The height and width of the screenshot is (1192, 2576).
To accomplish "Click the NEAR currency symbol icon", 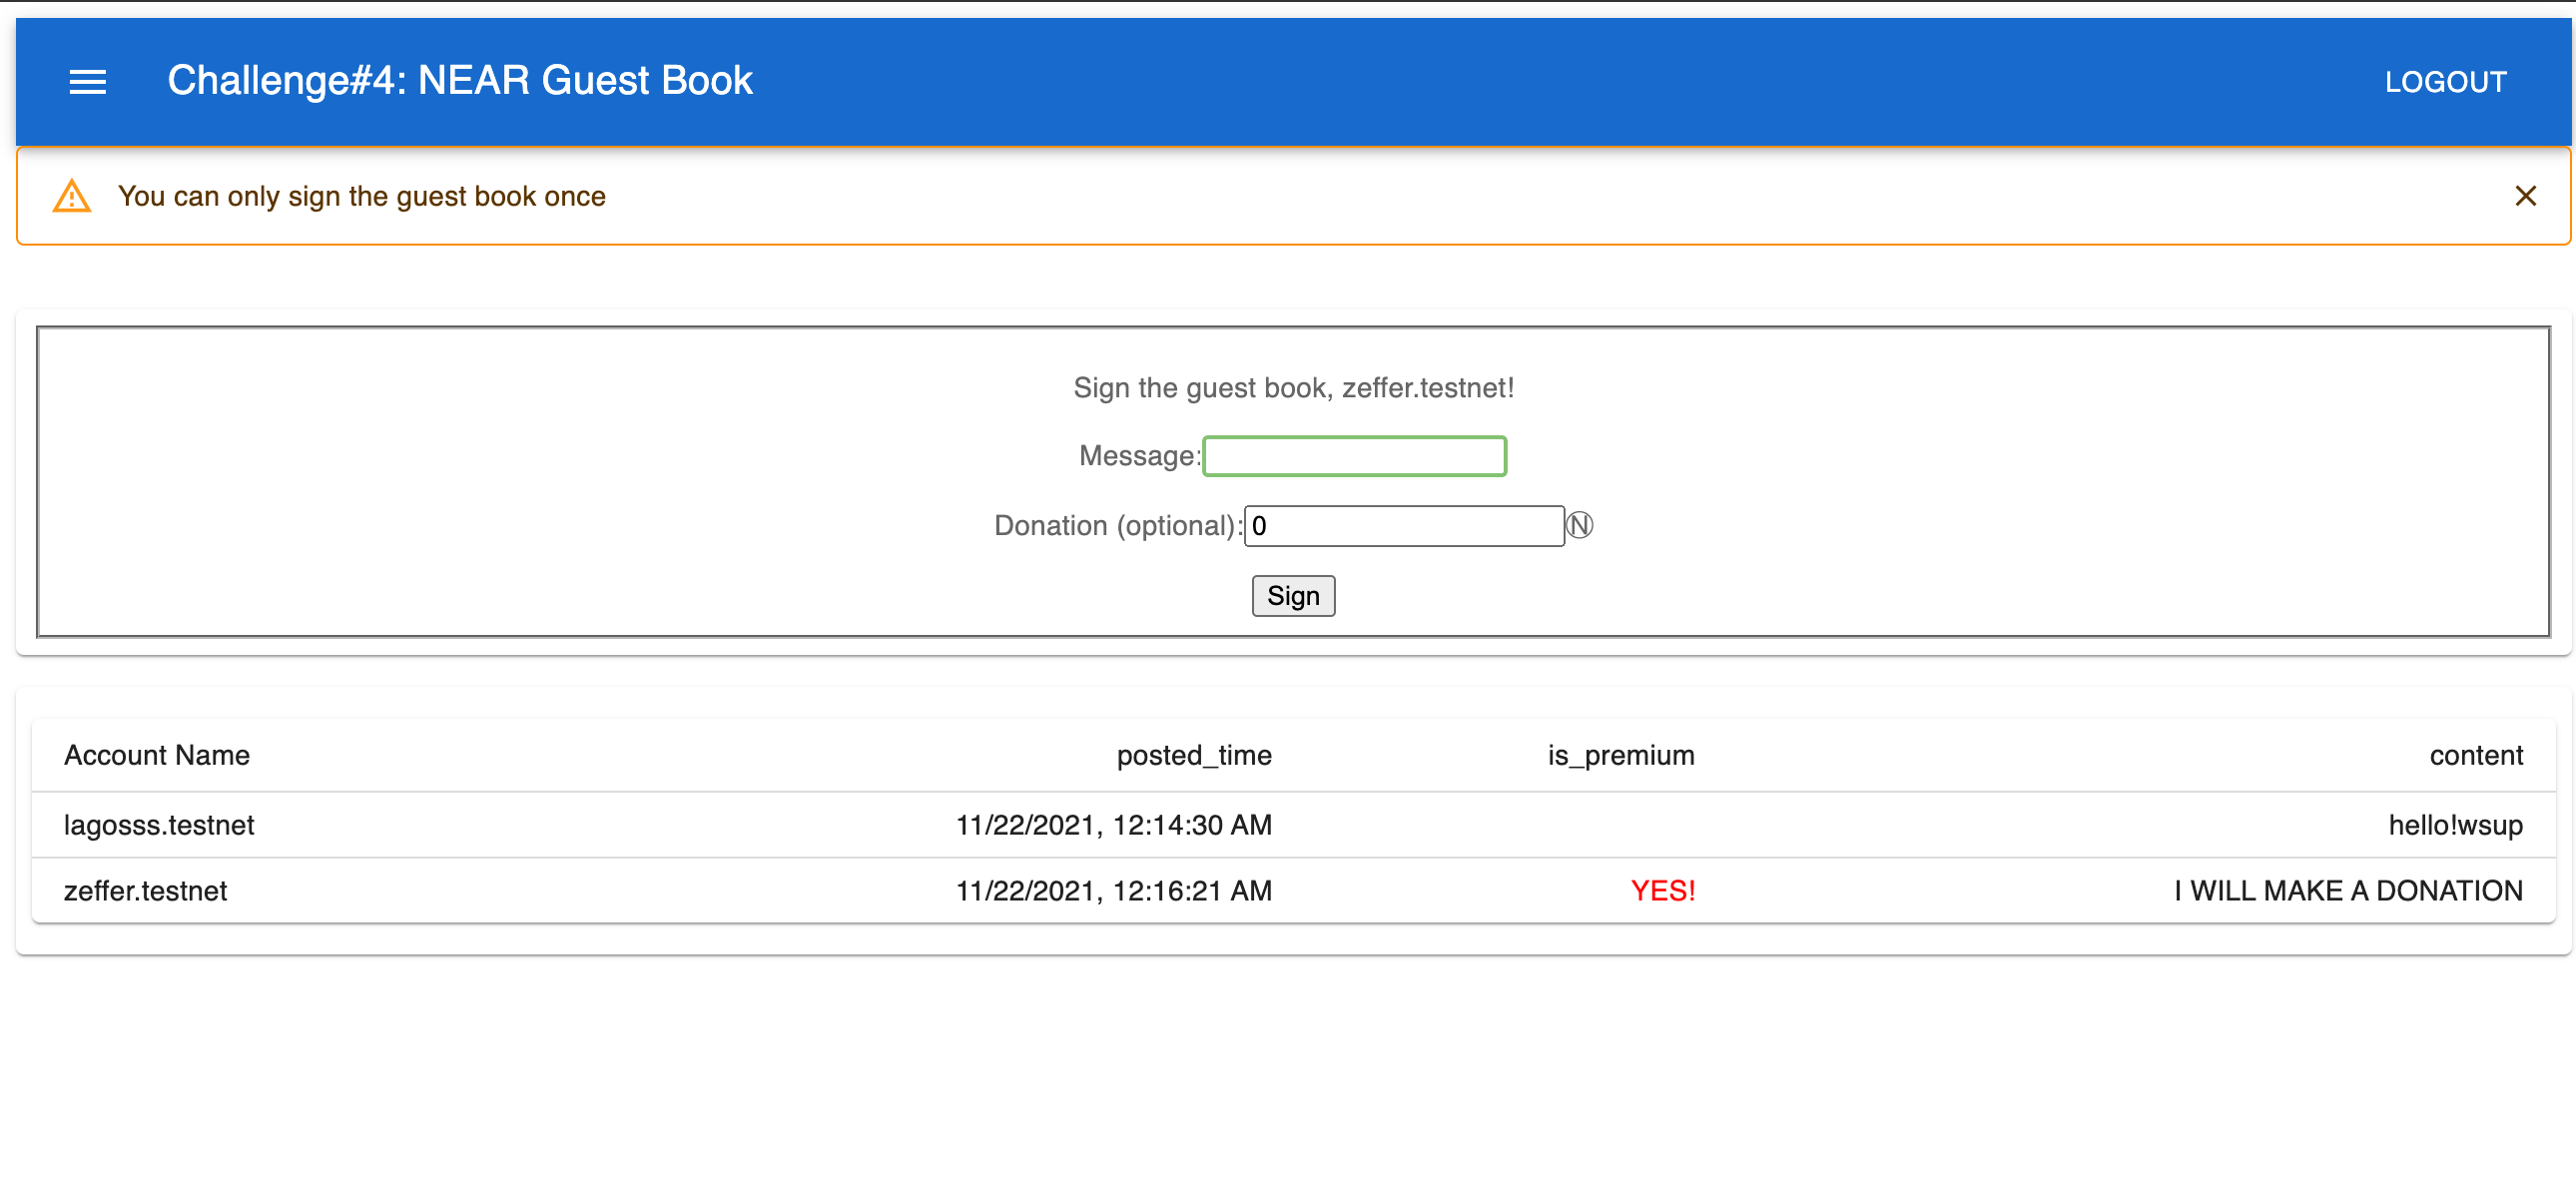I will pyautogui.click(x=1579, y=525).
